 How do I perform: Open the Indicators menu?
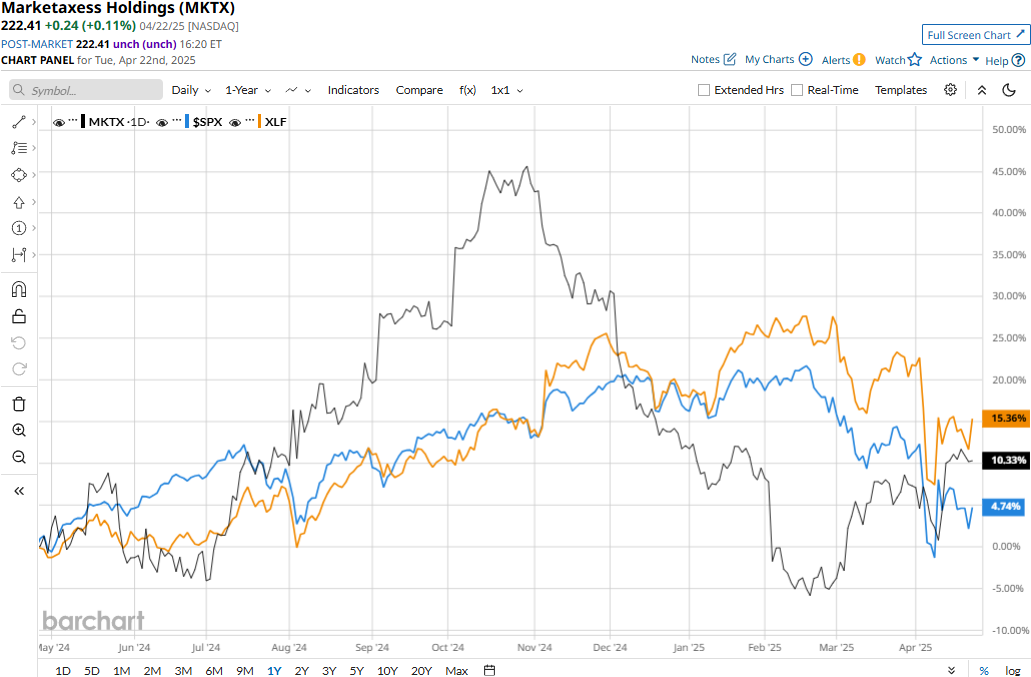tap(353, 90)
